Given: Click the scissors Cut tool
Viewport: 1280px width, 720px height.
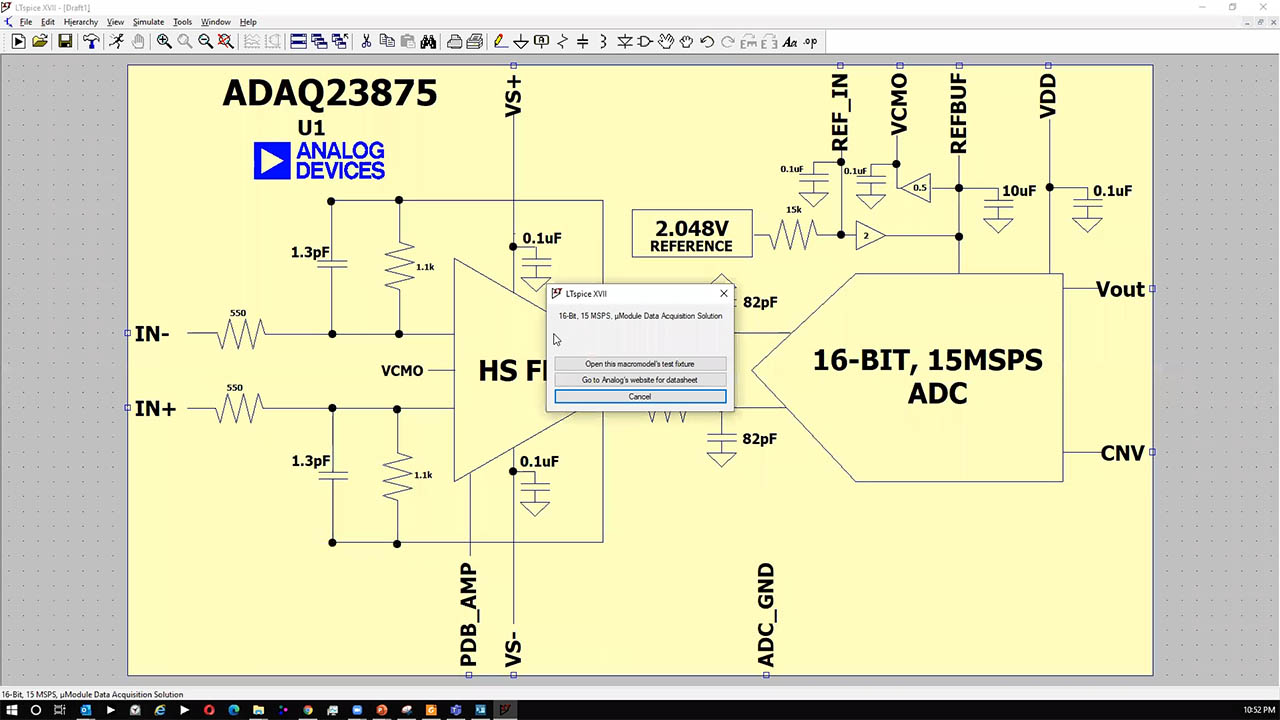Looking at the screenshot, I should click(366, 41).
